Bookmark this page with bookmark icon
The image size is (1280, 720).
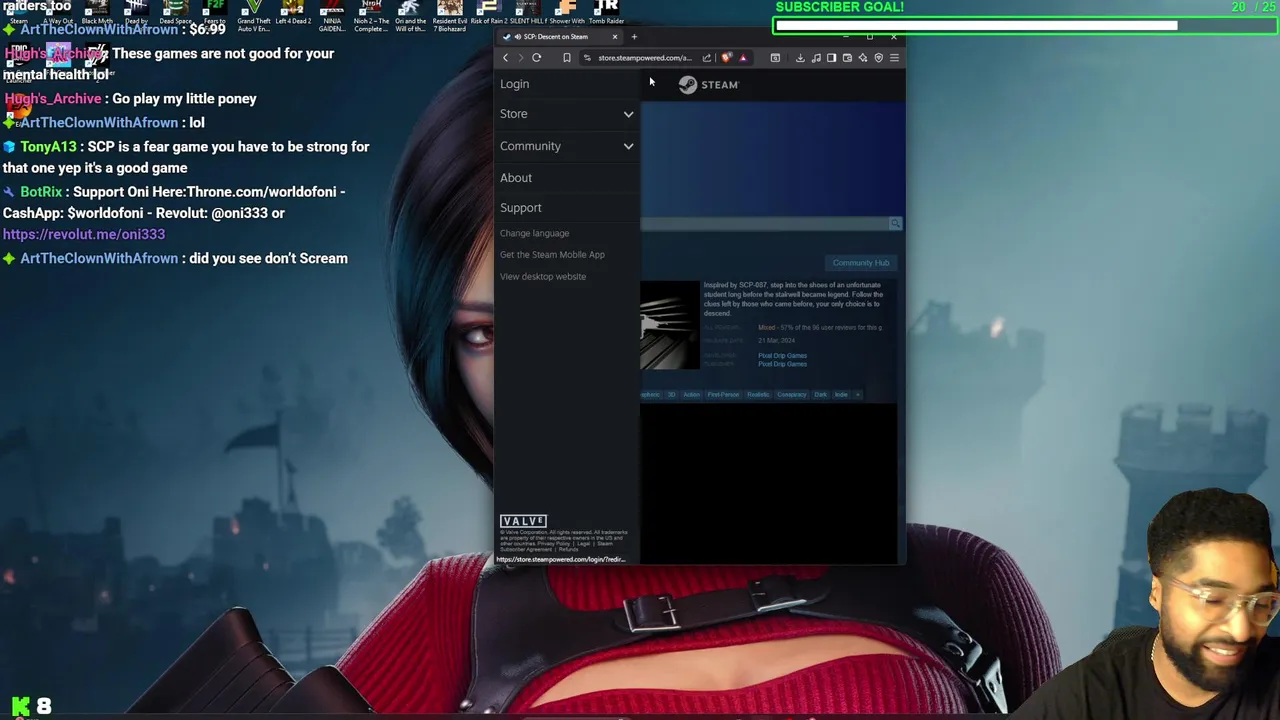pyautogui.click(x=566, y=58)
